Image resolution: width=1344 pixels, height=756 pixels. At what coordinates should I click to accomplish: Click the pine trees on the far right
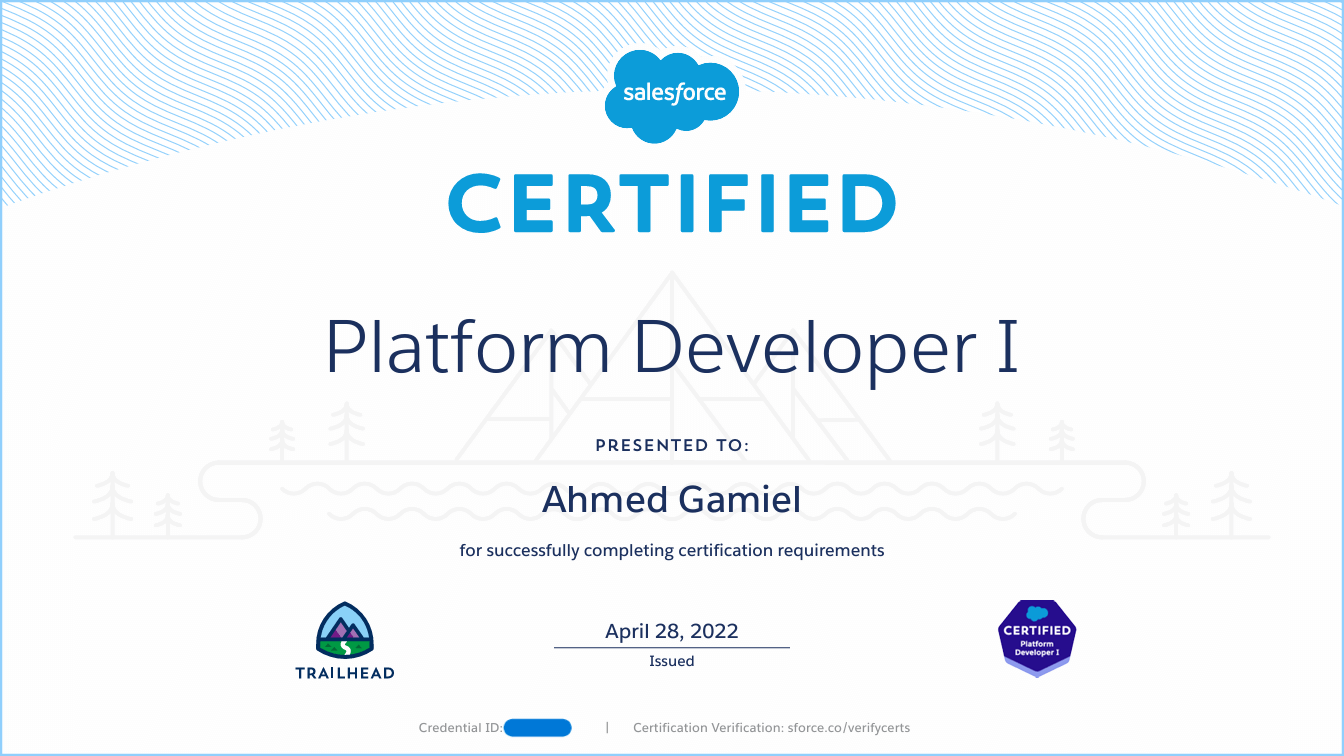coord(1205,505)
